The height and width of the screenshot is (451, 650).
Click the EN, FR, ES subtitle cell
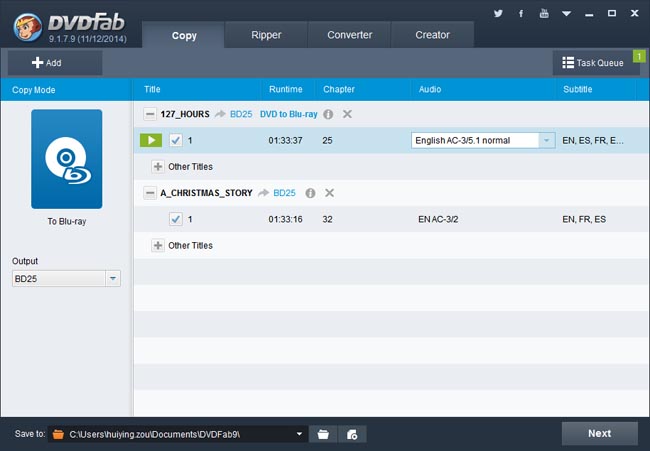tap(584, 219)
